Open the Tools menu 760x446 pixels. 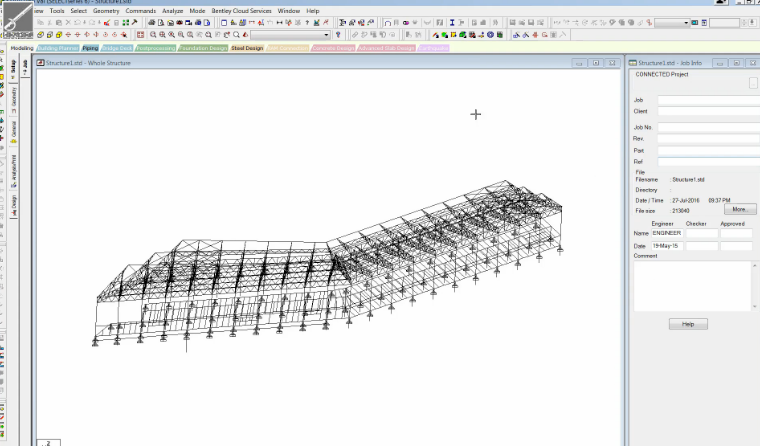coord(57,11)
